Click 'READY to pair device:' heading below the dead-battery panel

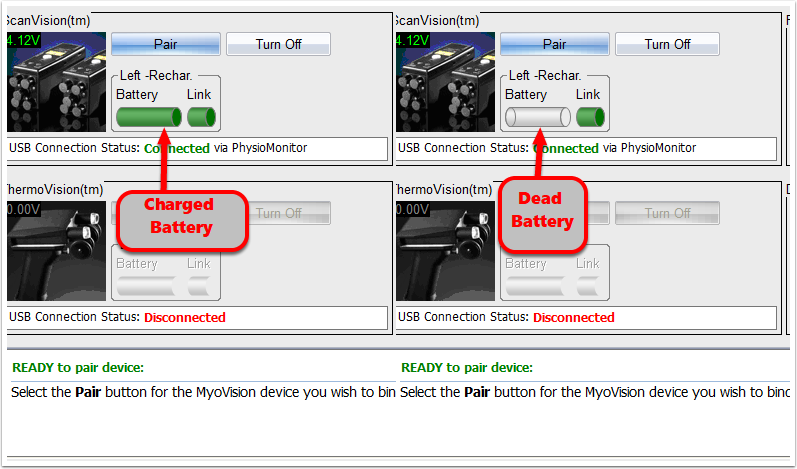tap(467, 367)
